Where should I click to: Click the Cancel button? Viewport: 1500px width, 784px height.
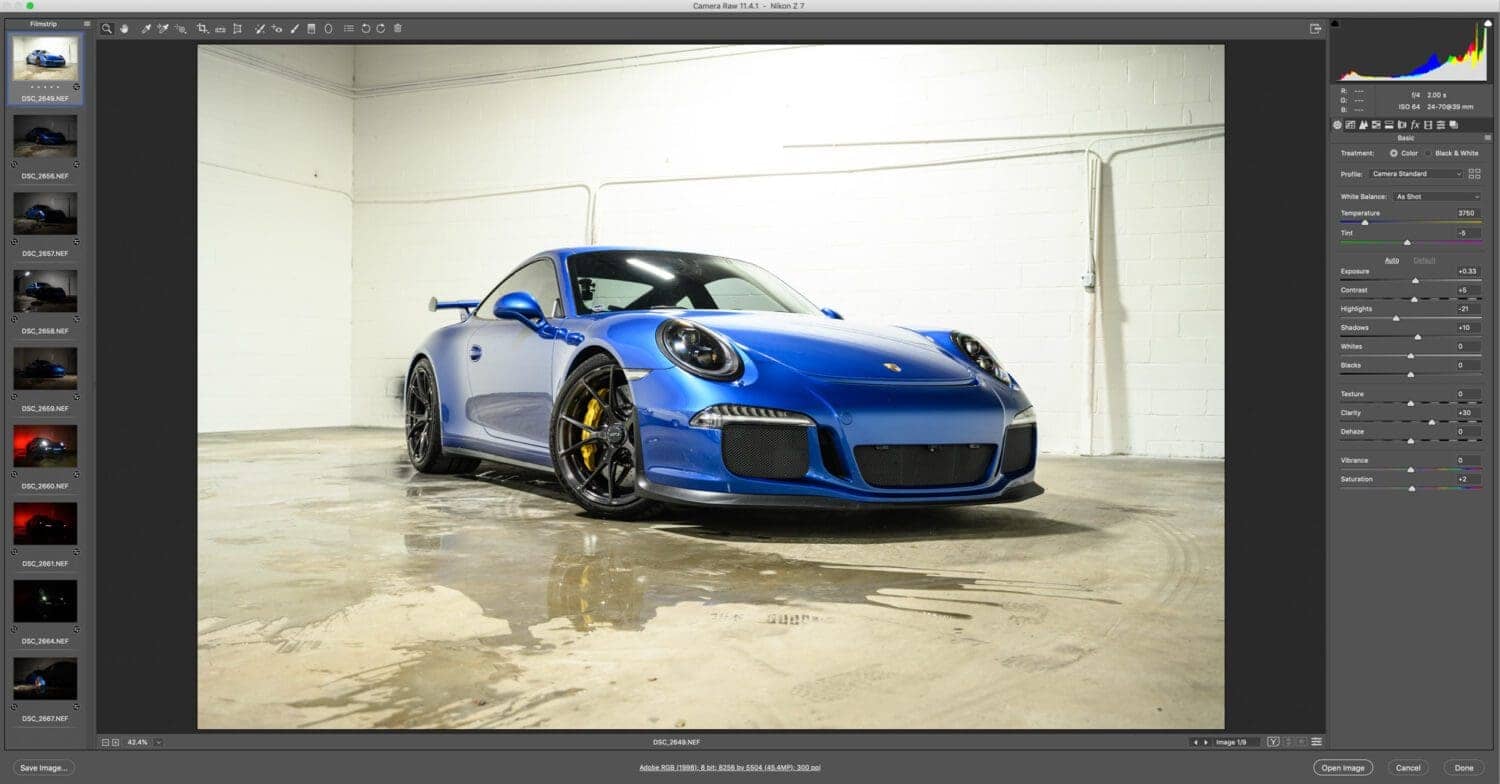[1407, 768]
